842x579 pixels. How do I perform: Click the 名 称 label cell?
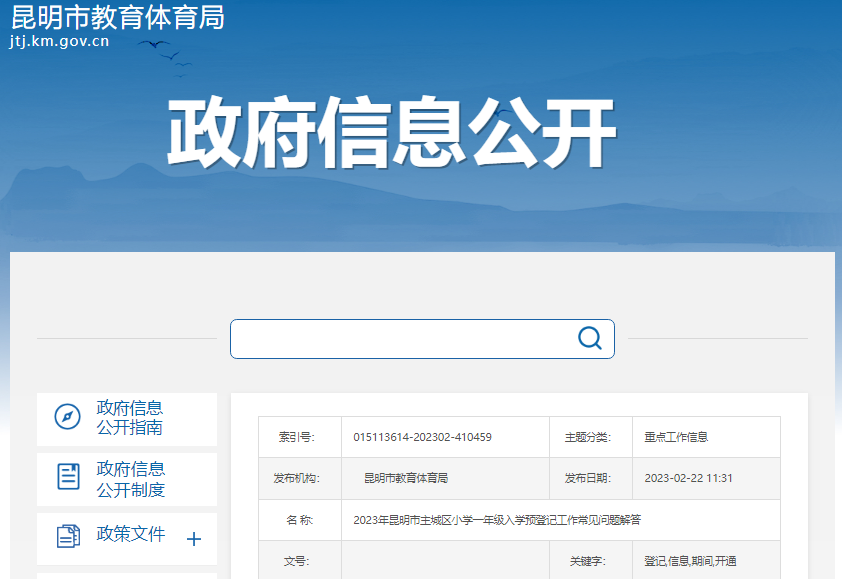pyautogui.click(x=300, y=520)
